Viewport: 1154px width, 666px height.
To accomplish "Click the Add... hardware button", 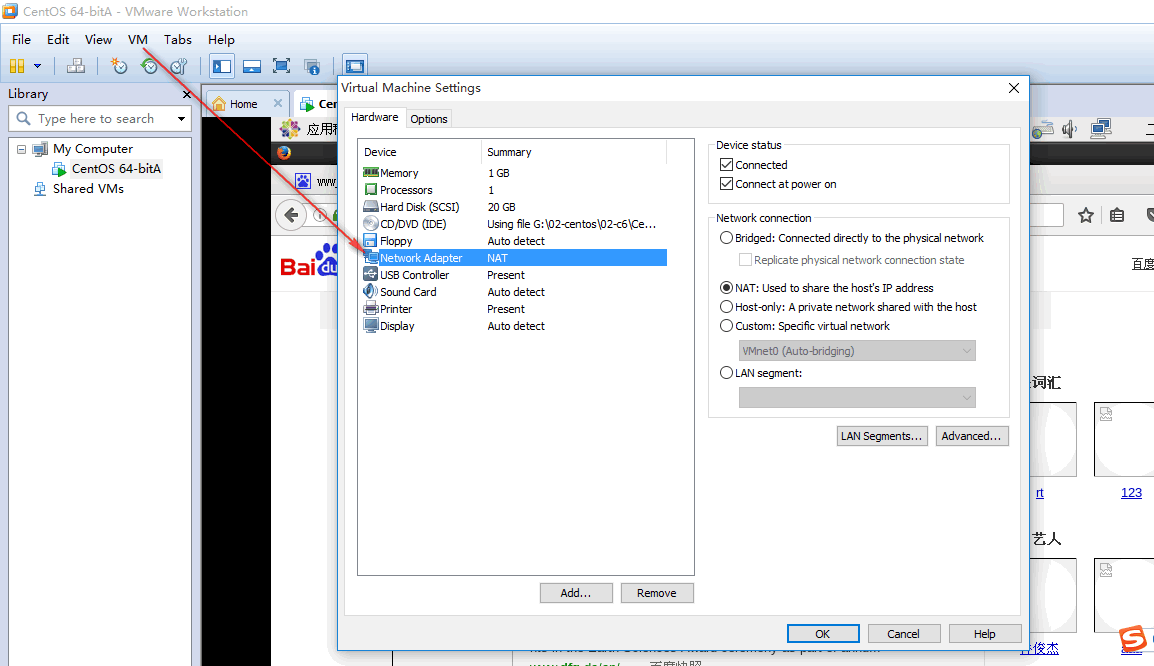I will coord(576,593).
